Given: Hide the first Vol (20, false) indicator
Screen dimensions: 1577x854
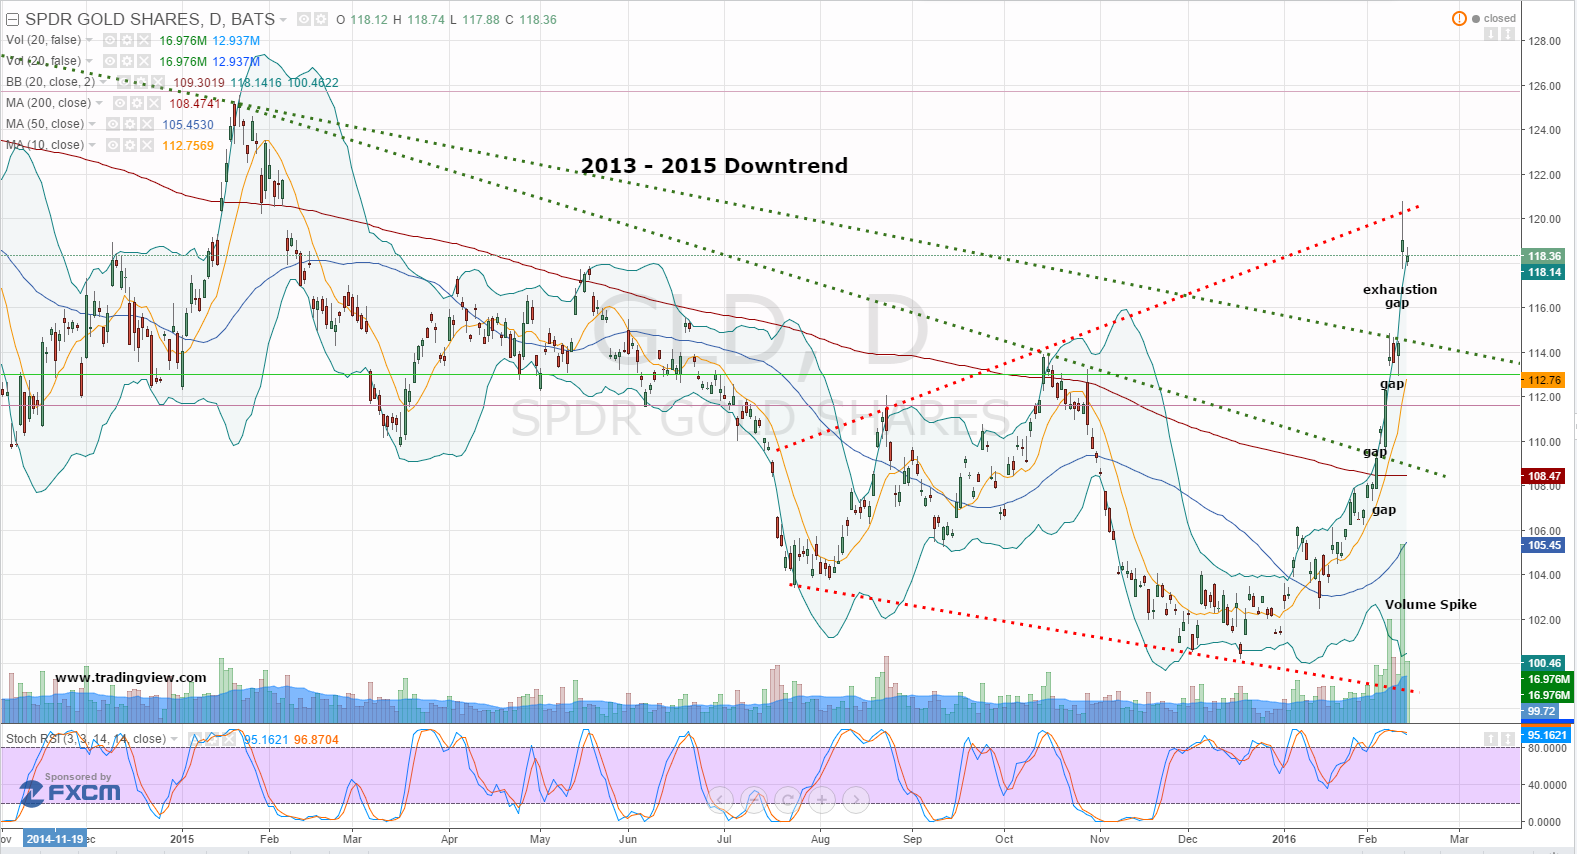Looking at the screenshot, I should [110, 40].
